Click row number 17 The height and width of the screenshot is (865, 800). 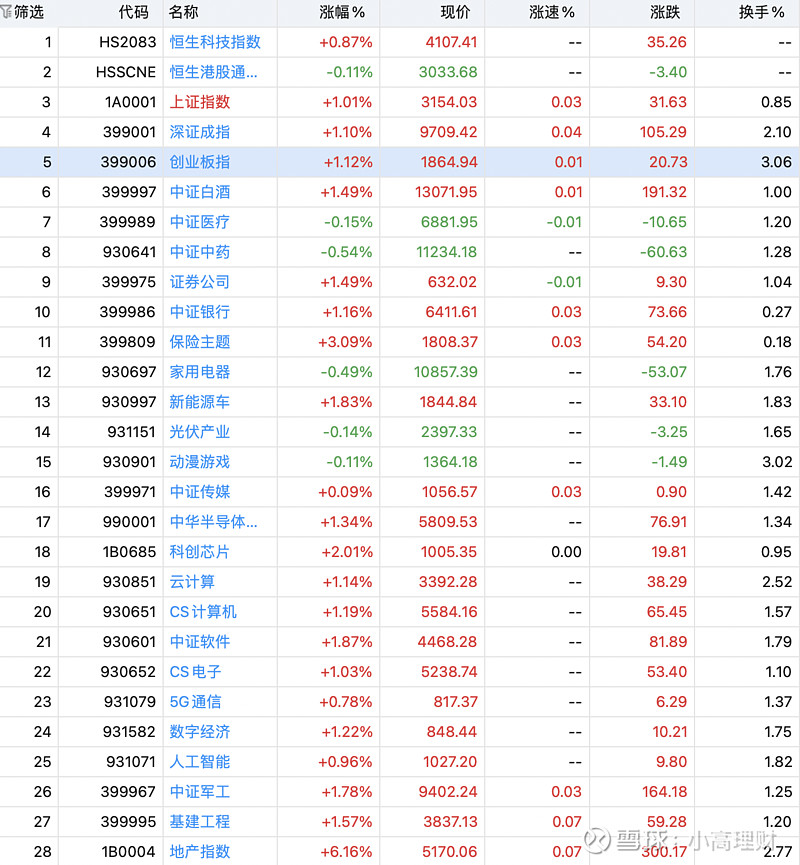[x=43, y=521]
